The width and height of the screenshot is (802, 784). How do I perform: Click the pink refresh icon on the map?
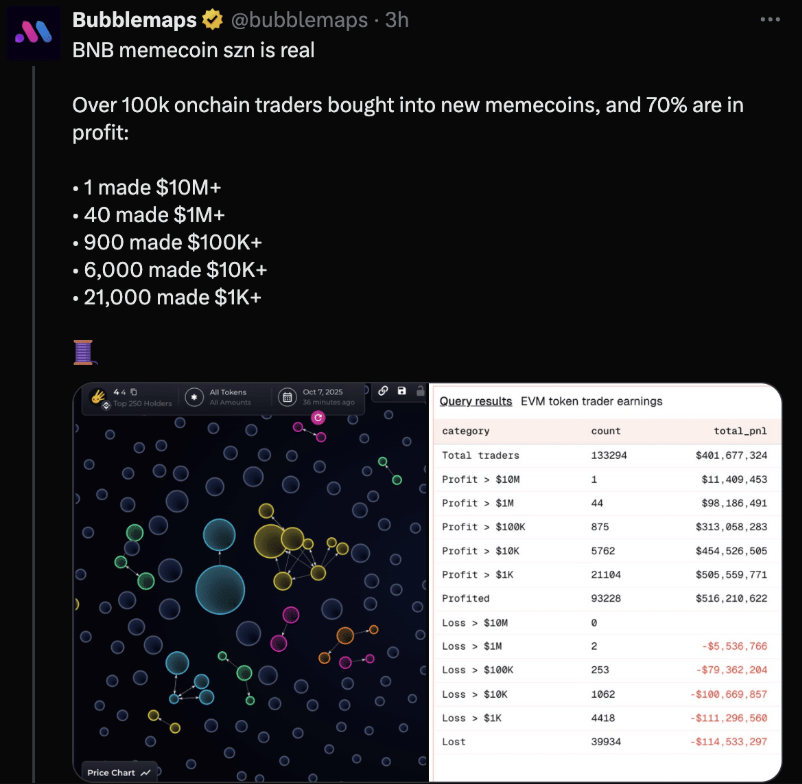pos(318,417)
